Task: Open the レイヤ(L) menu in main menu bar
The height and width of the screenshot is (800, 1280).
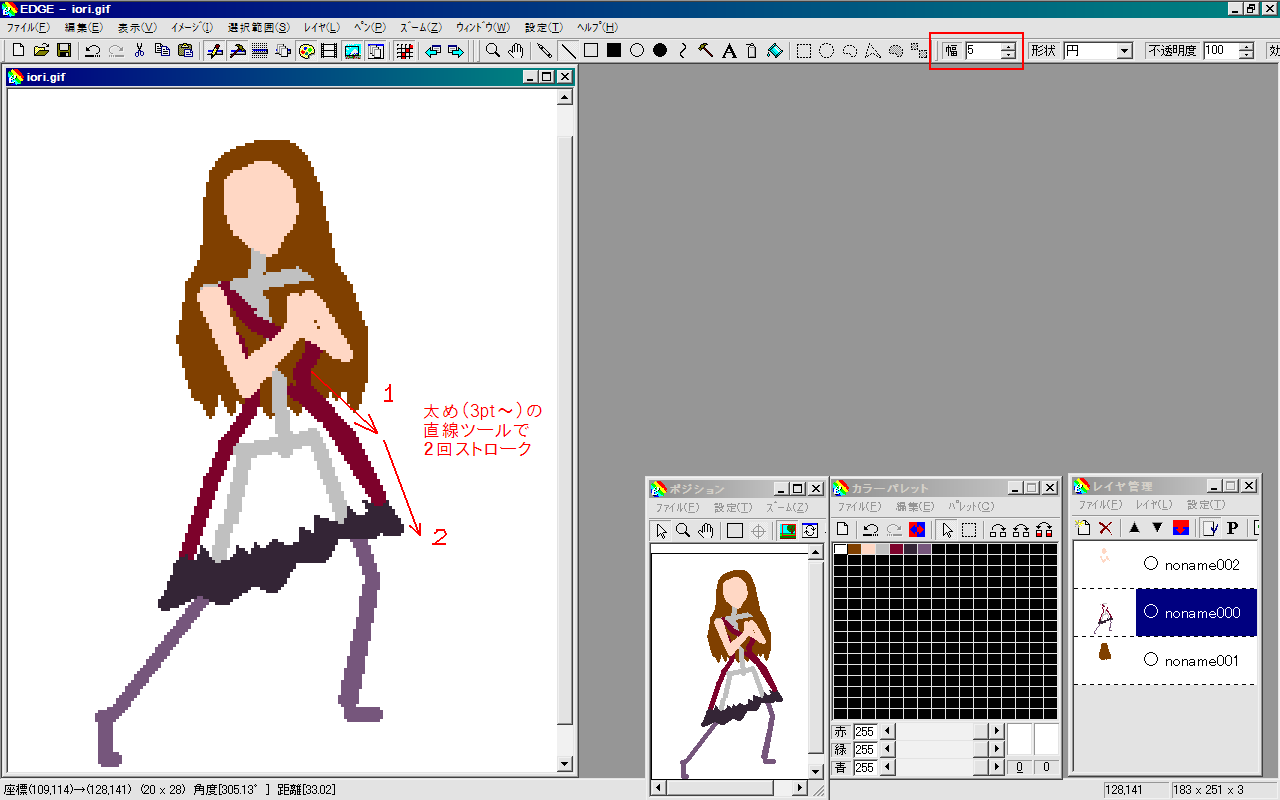Action: [x=321, y=27]
